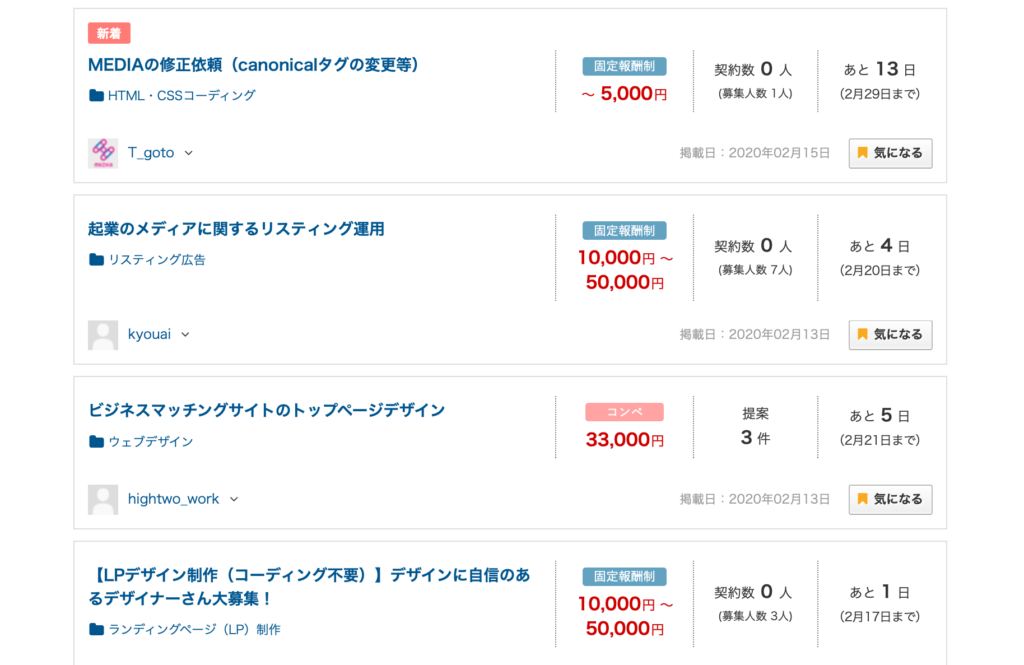Expand the chevron next to hightwo_work

point(234,499)
